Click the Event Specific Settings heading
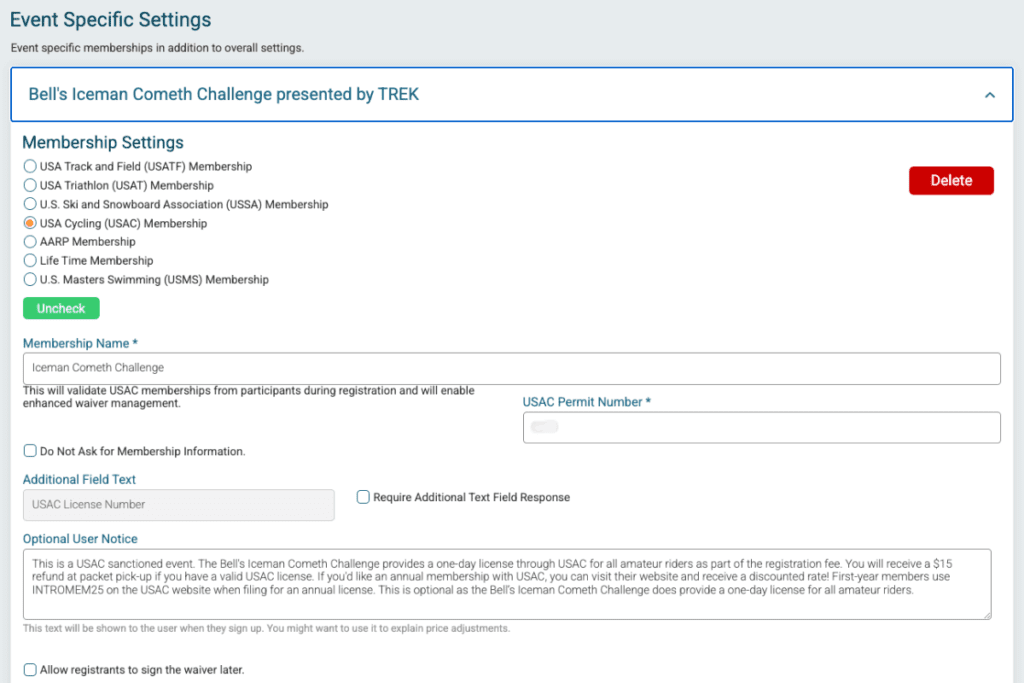Viewport: 1024px width, 683px height. click(110, 19)
